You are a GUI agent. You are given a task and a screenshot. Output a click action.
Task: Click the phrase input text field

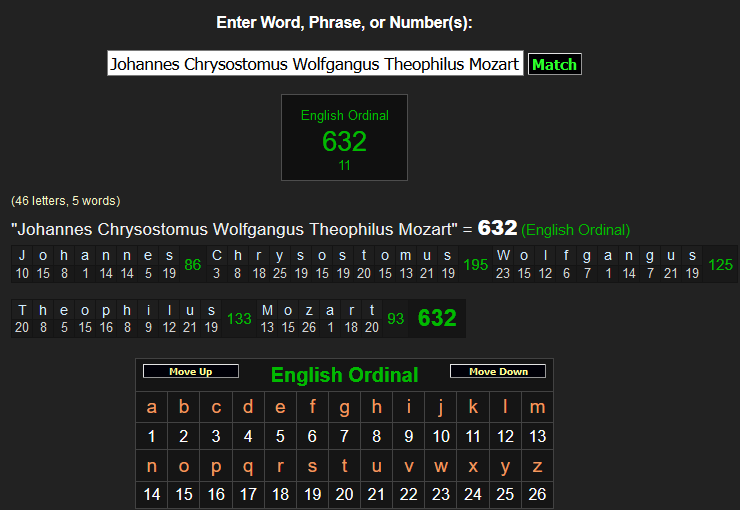pos(315,64)
